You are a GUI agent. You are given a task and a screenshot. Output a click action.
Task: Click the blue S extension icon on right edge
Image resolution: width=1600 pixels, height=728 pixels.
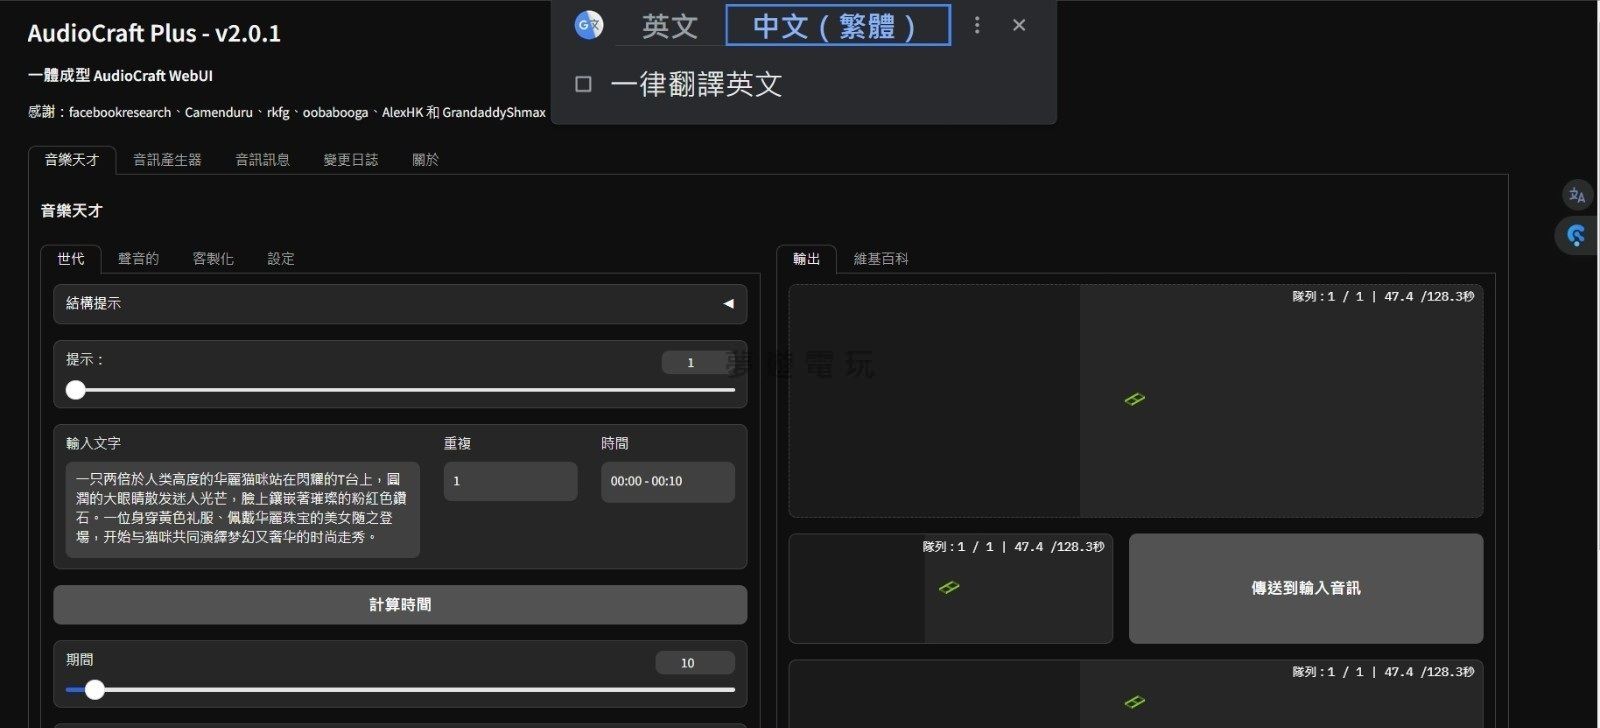click(1577, 236)
